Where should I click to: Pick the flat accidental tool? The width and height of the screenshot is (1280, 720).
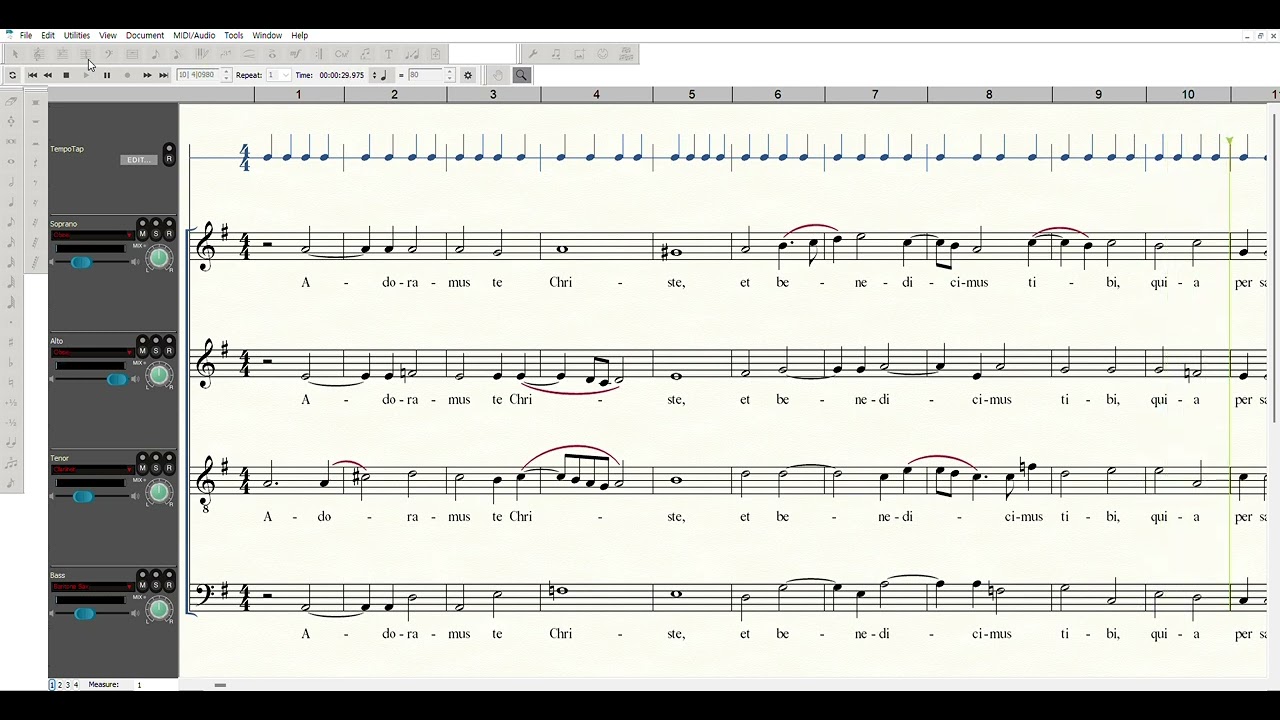tap(11, 362)
